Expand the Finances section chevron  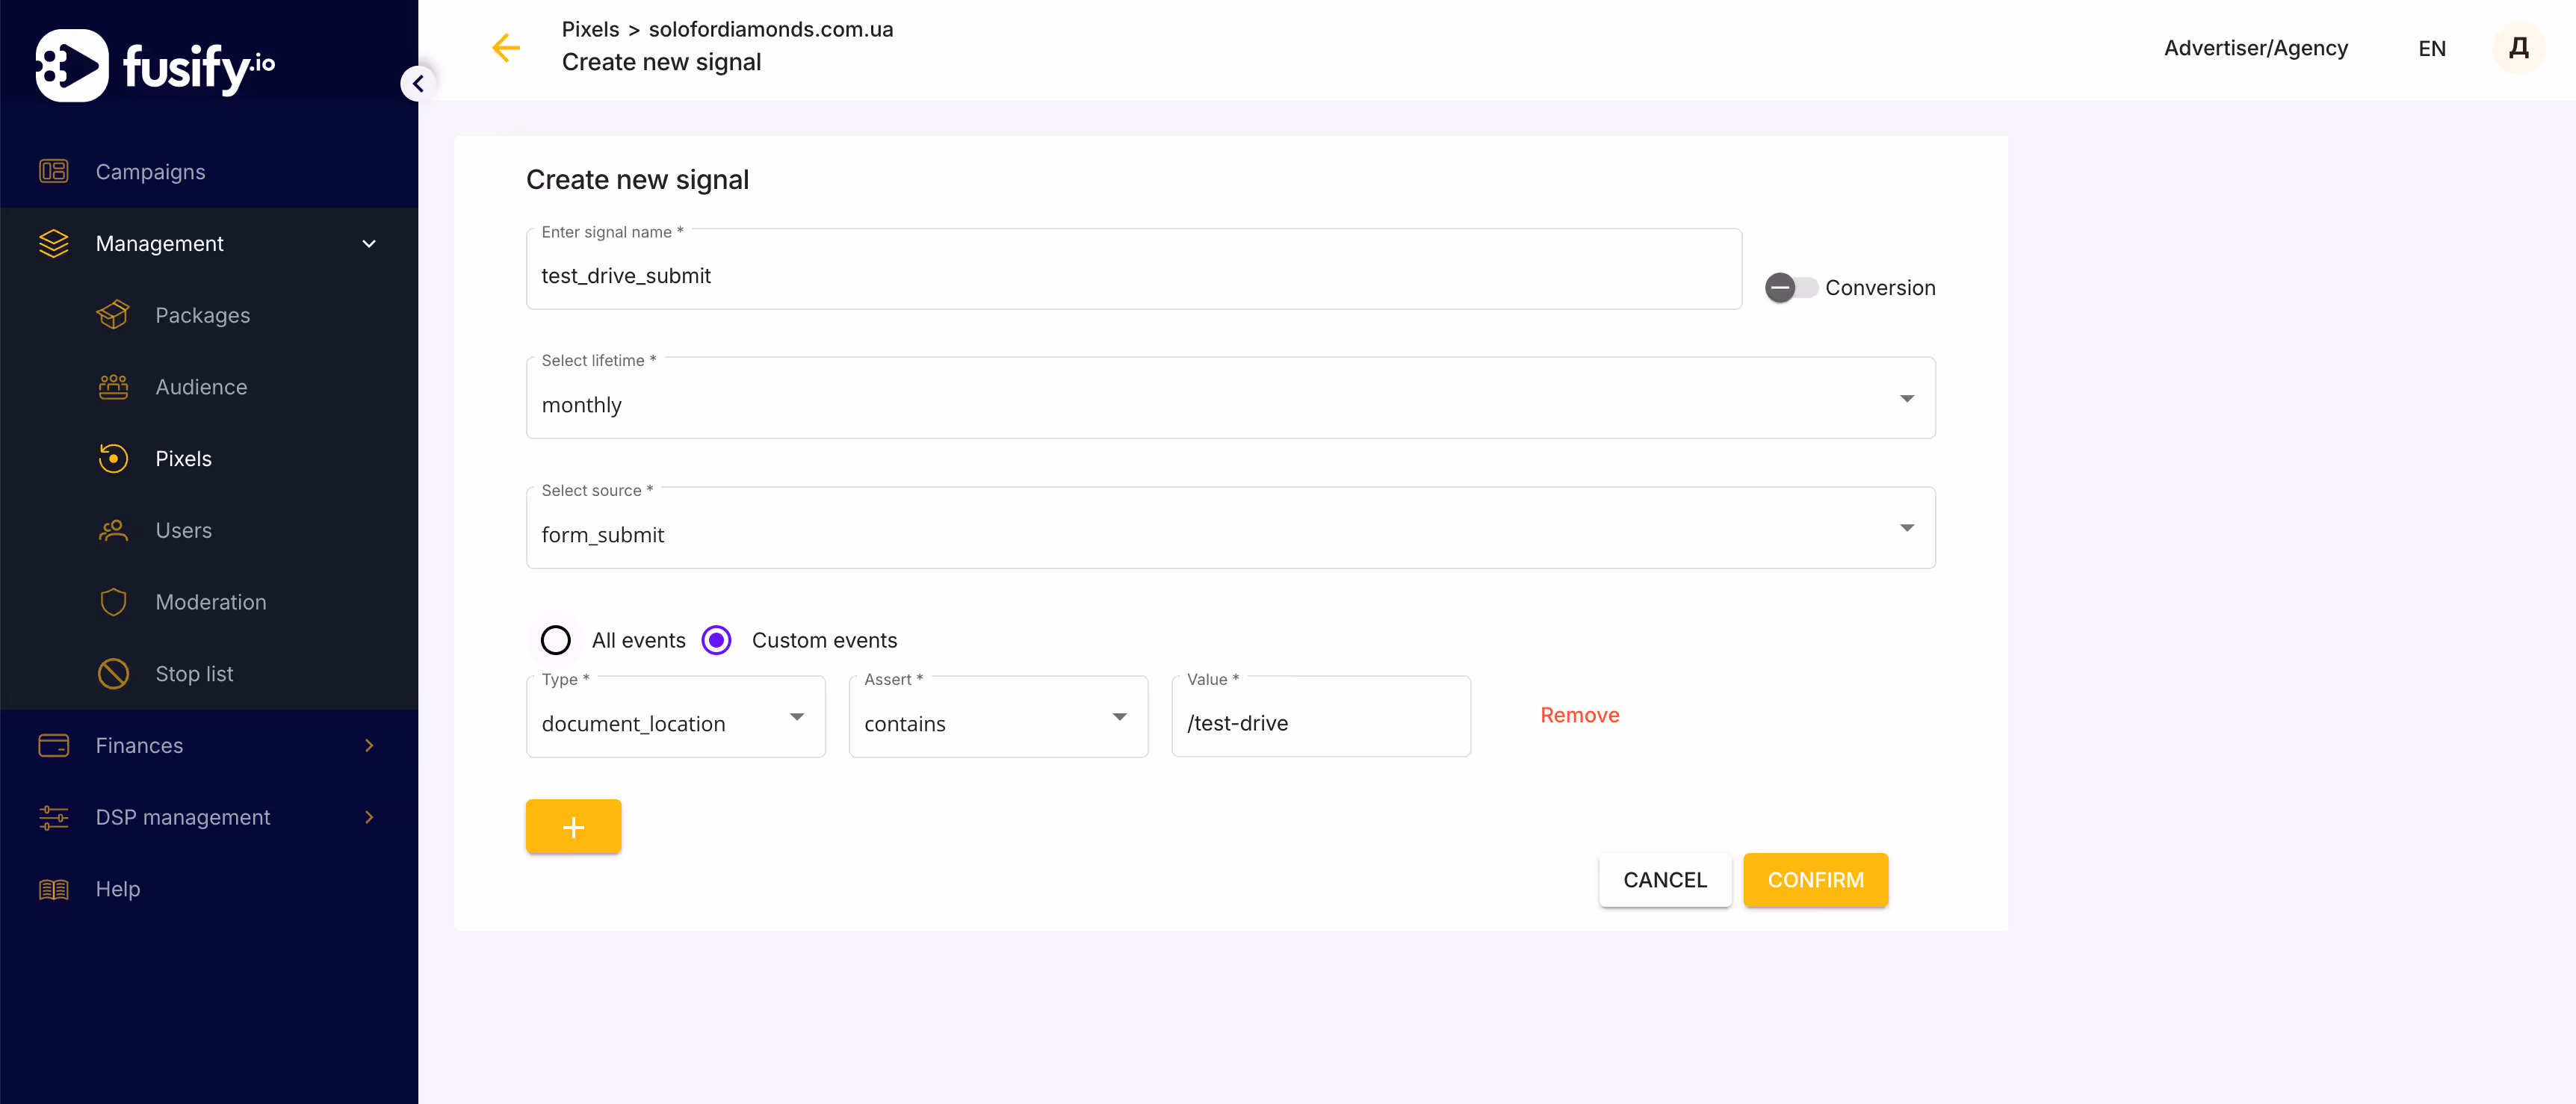click(x=369, y=745)
